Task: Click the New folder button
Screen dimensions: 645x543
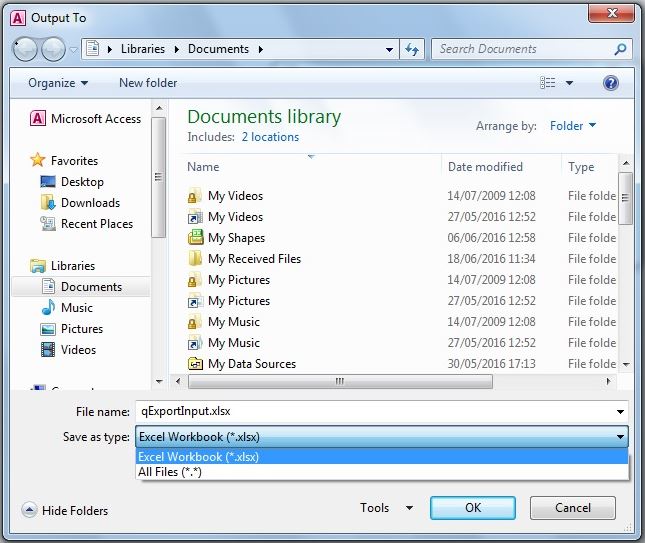Action: click(148, 83)
